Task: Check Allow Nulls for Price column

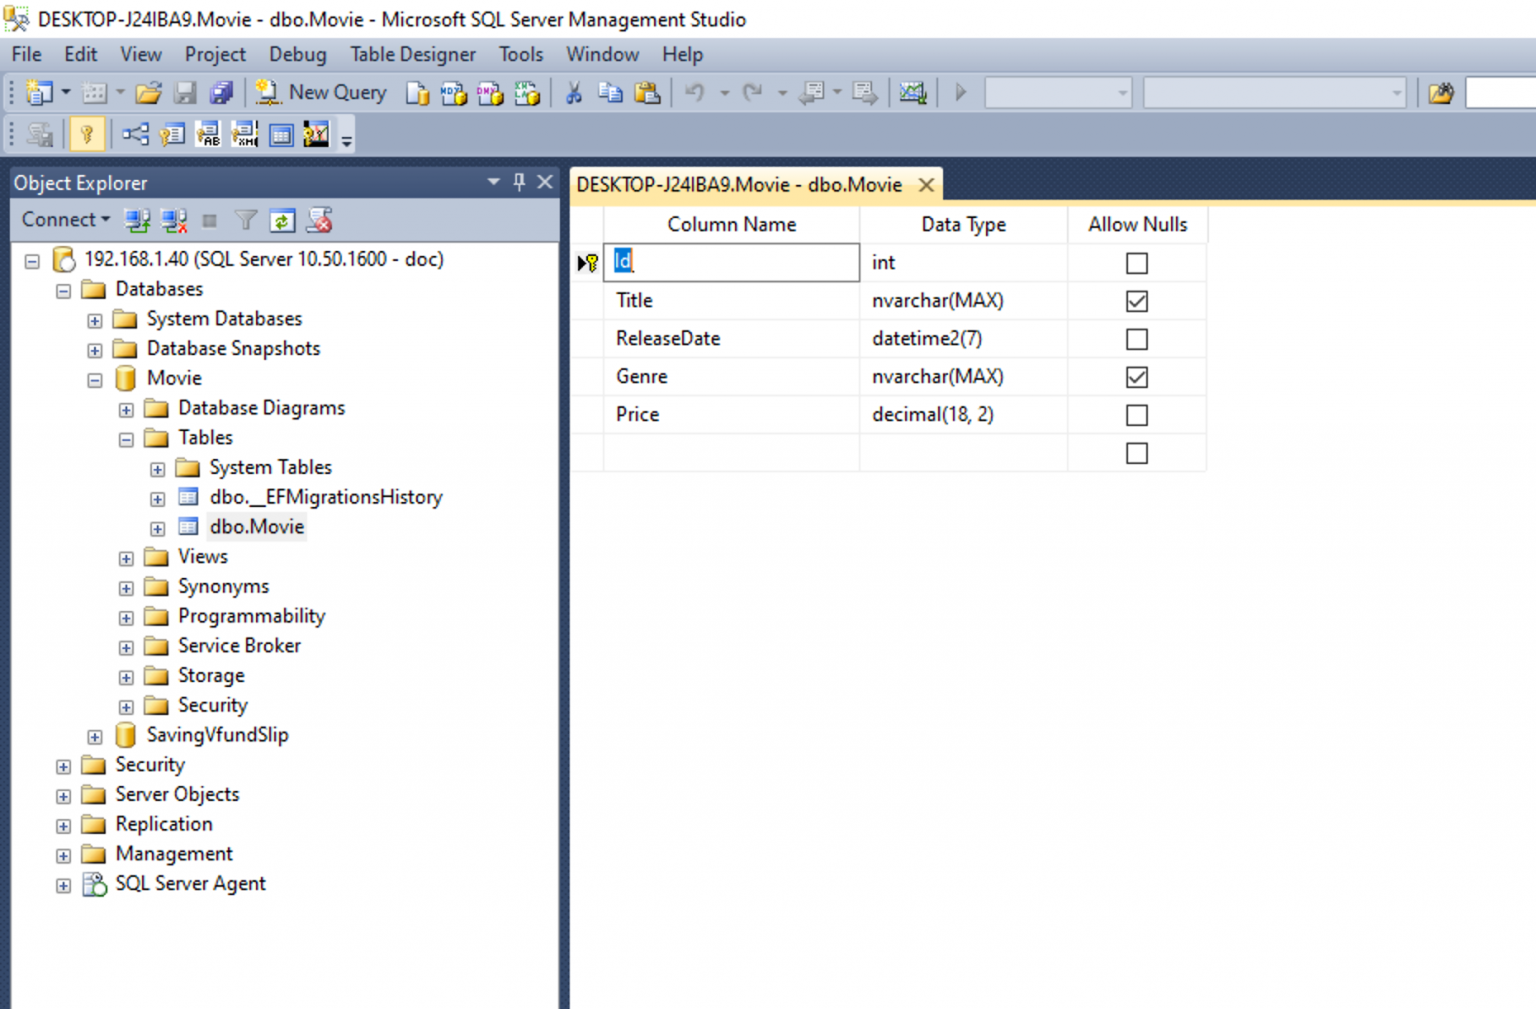Action: (x=1136, y=415)
